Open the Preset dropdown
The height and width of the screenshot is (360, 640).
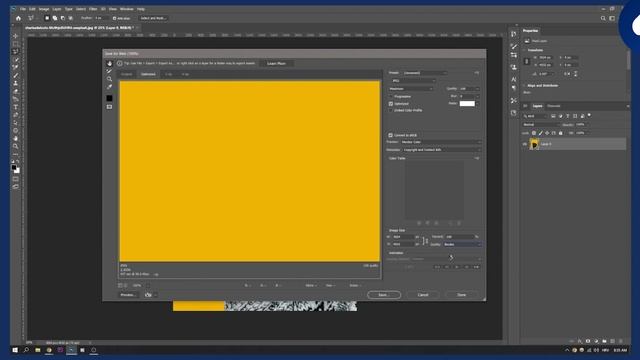(x=424, y=73)
